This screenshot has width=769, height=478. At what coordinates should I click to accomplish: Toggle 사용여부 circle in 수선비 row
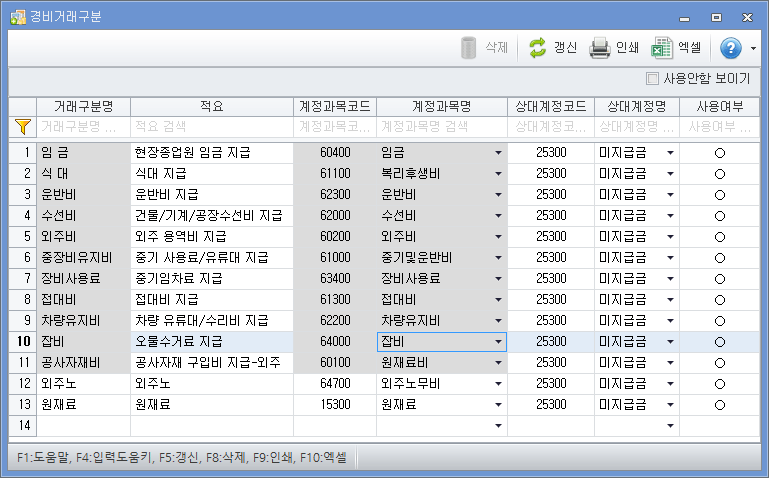719,216
